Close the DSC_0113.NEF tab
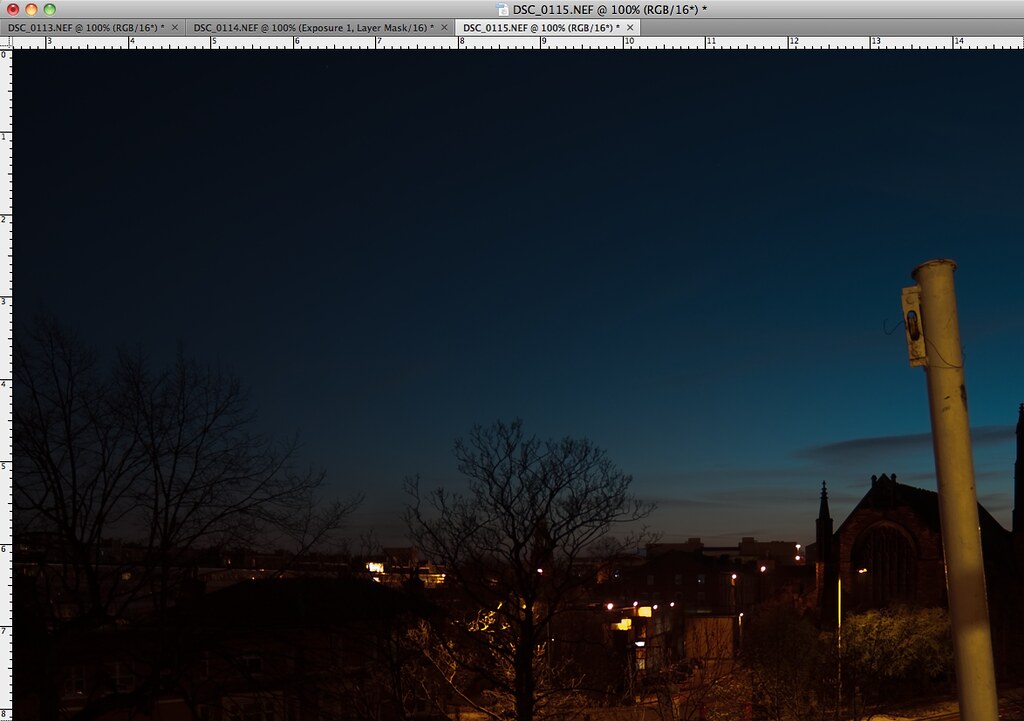Viewport: 1024px width, 721px height. pos(175,27)
